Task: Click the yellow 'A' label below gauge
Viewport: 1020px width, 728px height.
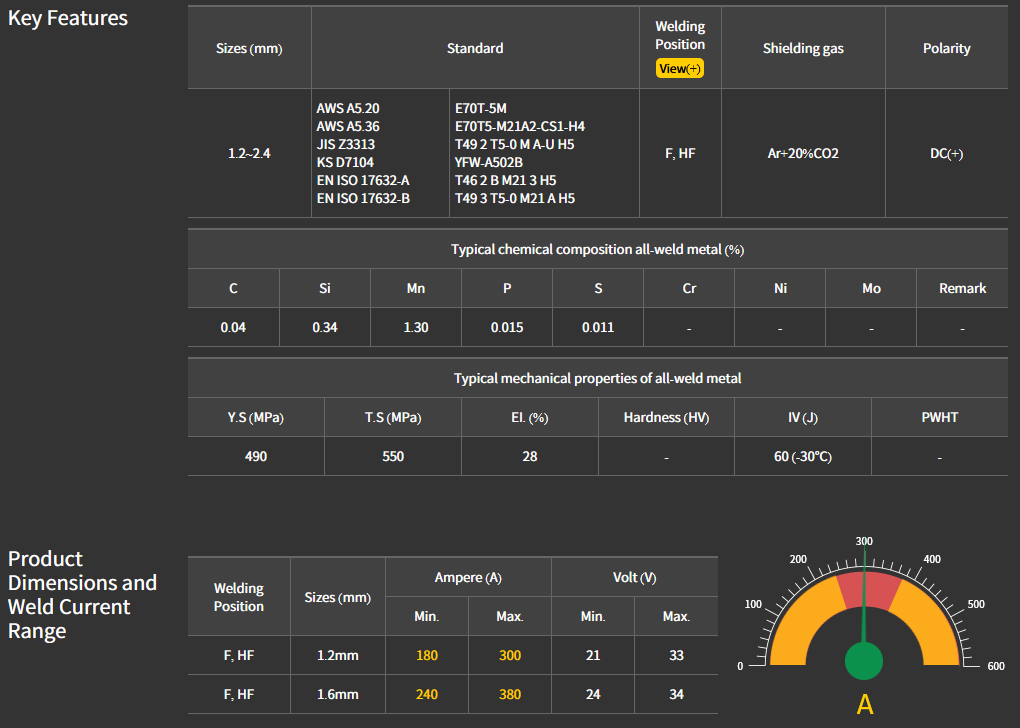Action: click(865, 704)
